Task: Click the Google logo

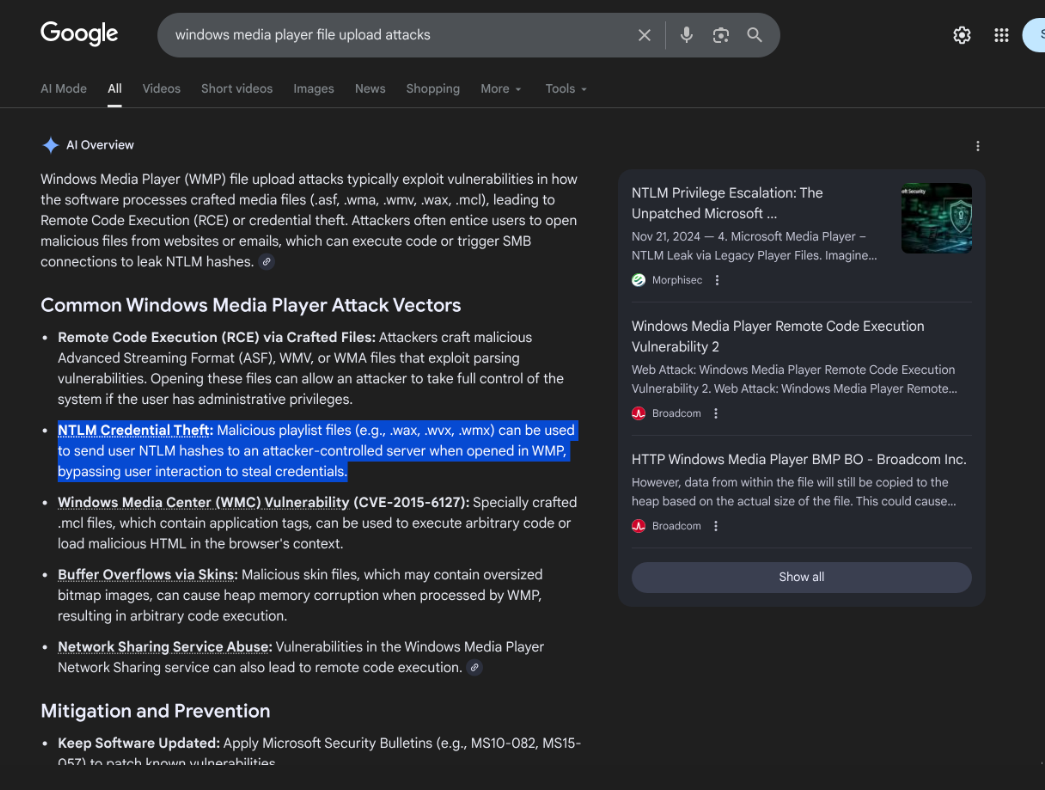Action: click(x=79, y=33)
